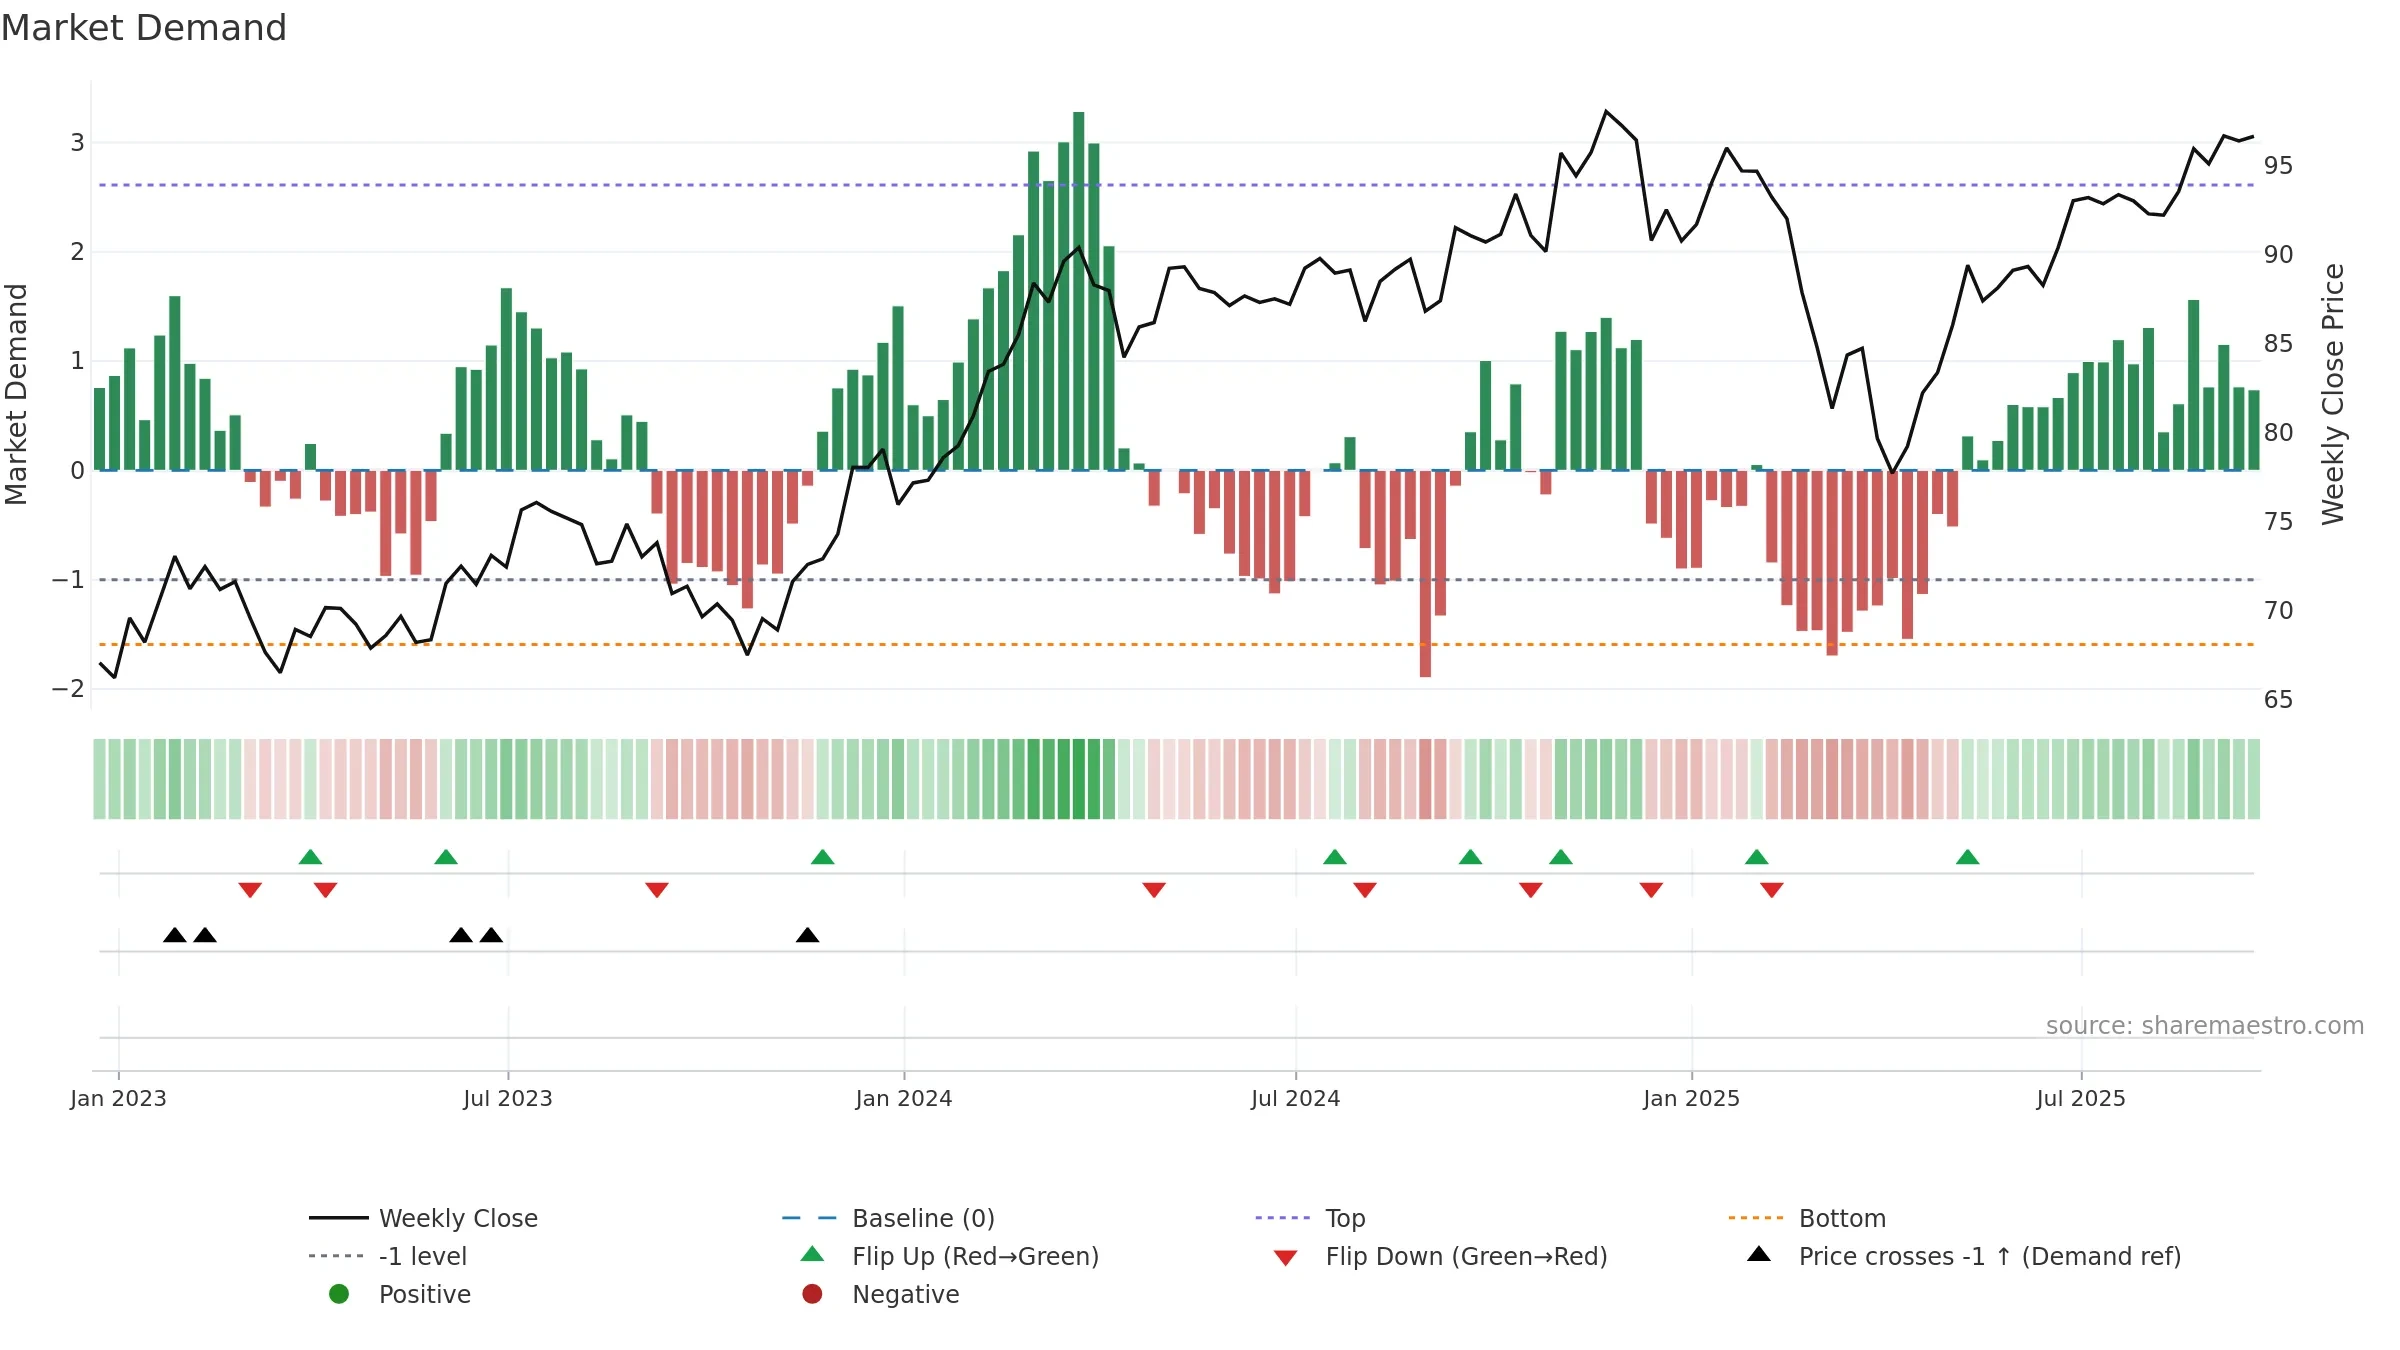
Task: Click the Jan 2023 axis label
Action: pos(118,1098)
